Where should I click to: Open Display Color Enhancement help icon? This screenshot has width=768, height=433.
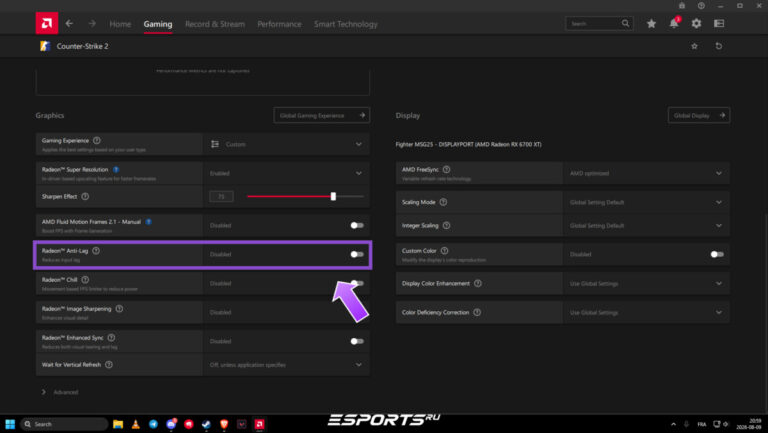[478, 283]
